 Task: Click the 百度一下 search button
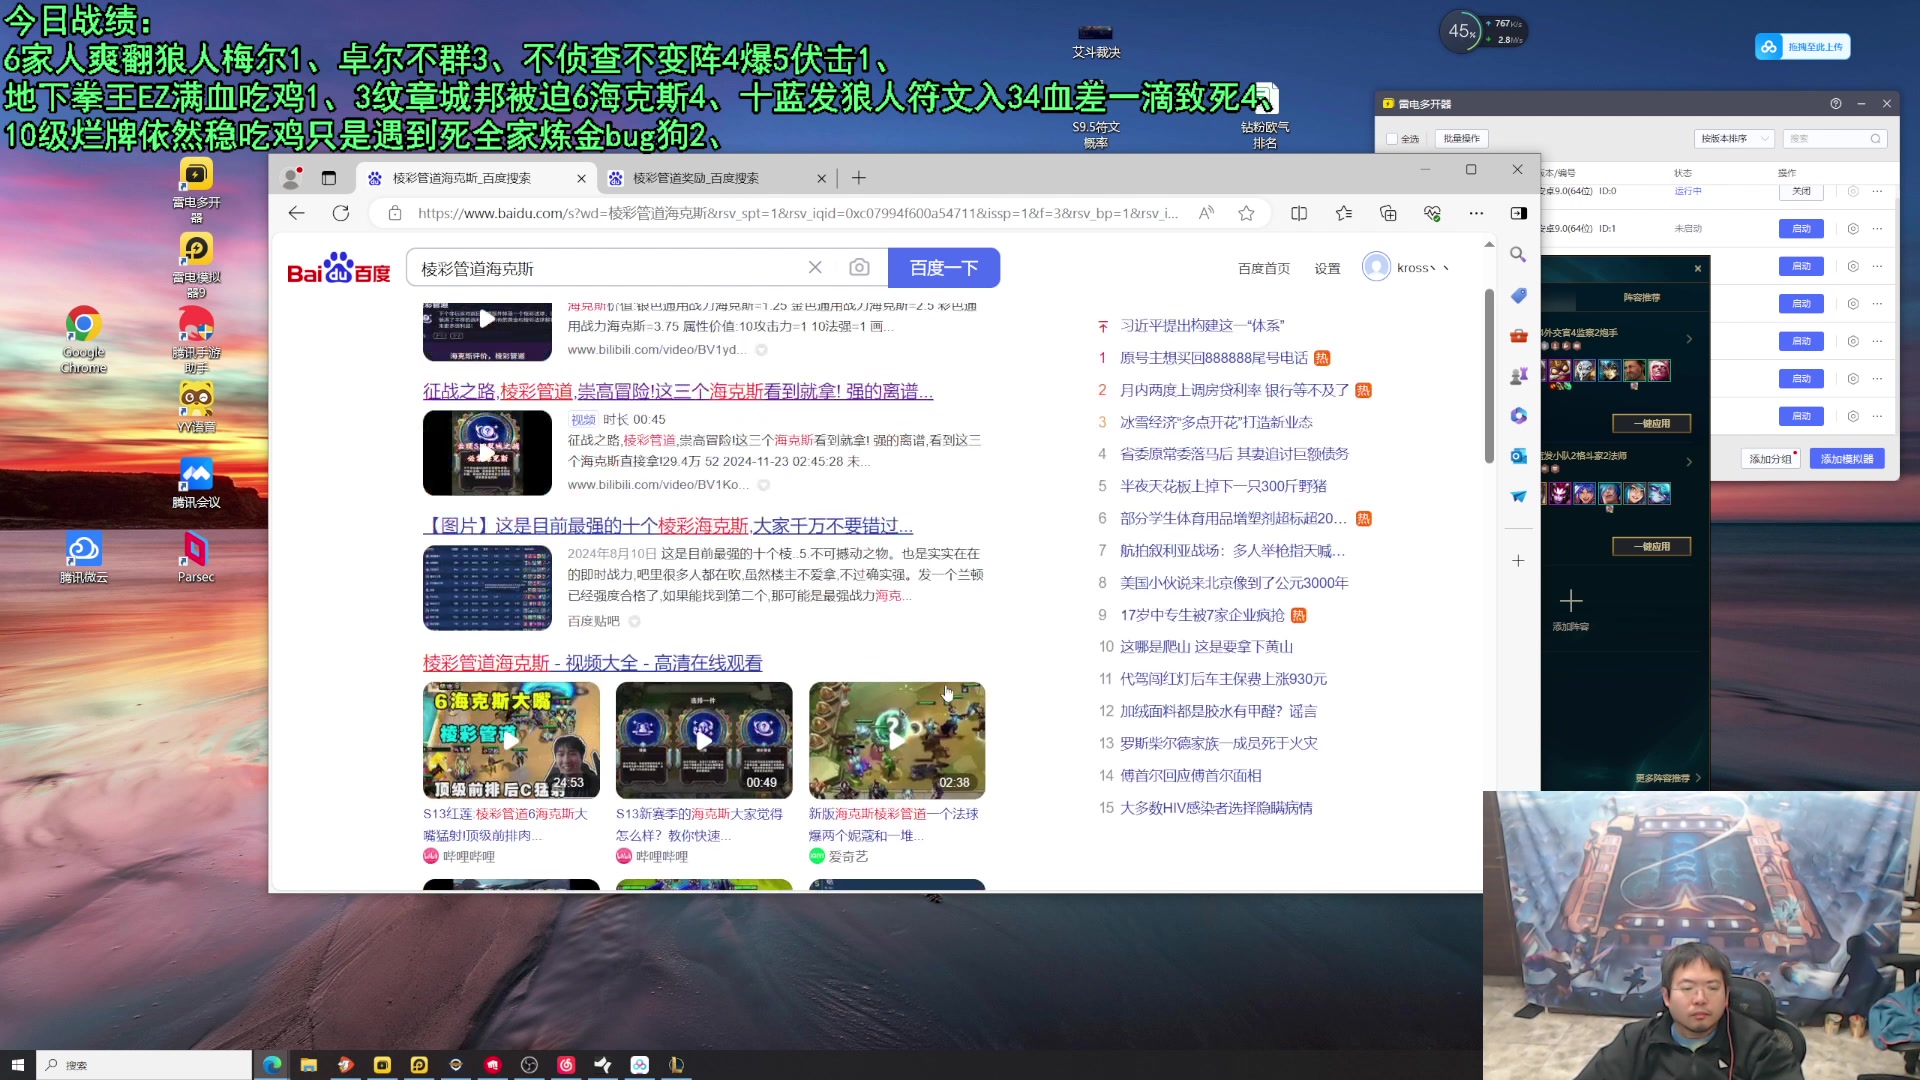943,268
